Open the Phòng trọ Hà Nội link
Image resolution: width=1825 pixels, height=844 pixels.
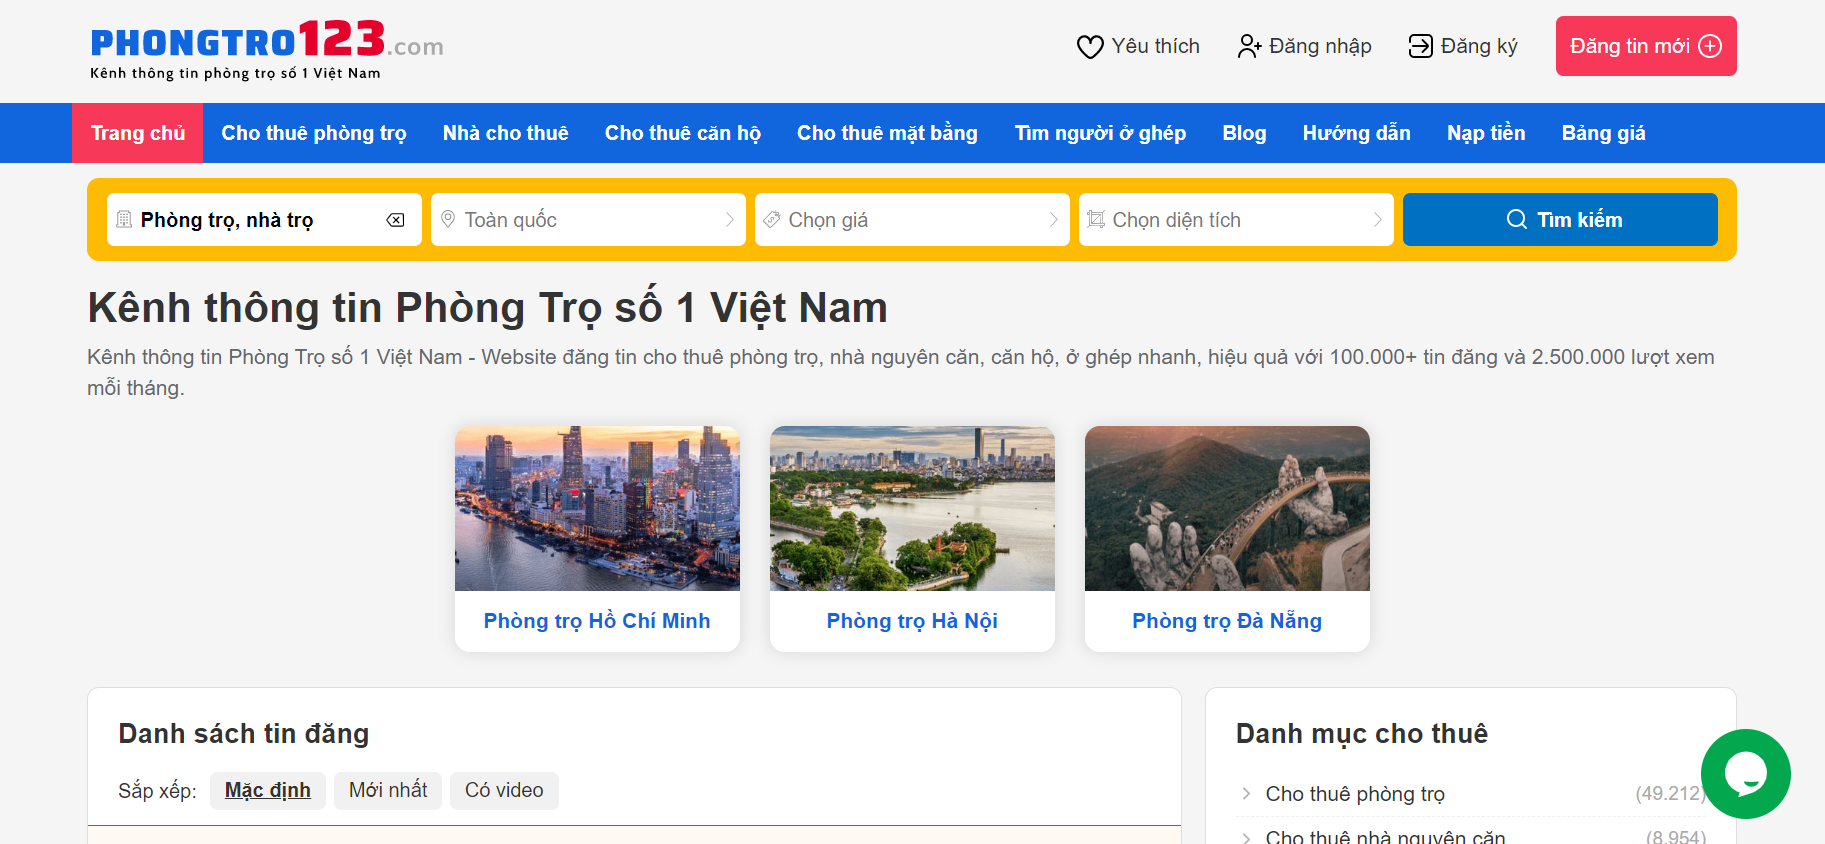(912, 621)
